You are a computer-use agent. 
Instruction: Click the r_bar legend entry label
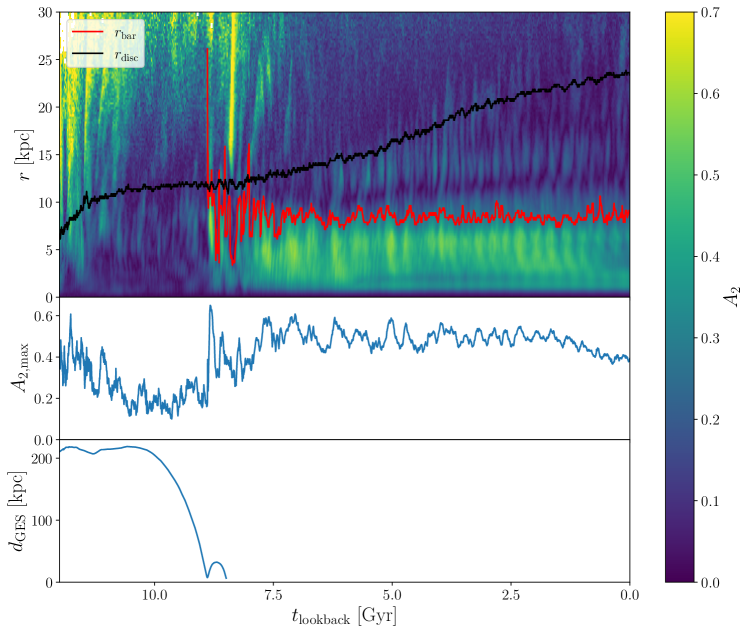point(125,33)
